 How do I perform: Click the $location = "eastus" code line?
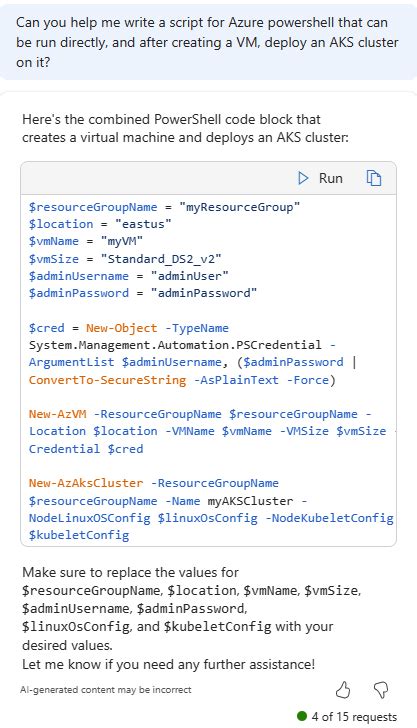tap(100, 224)
